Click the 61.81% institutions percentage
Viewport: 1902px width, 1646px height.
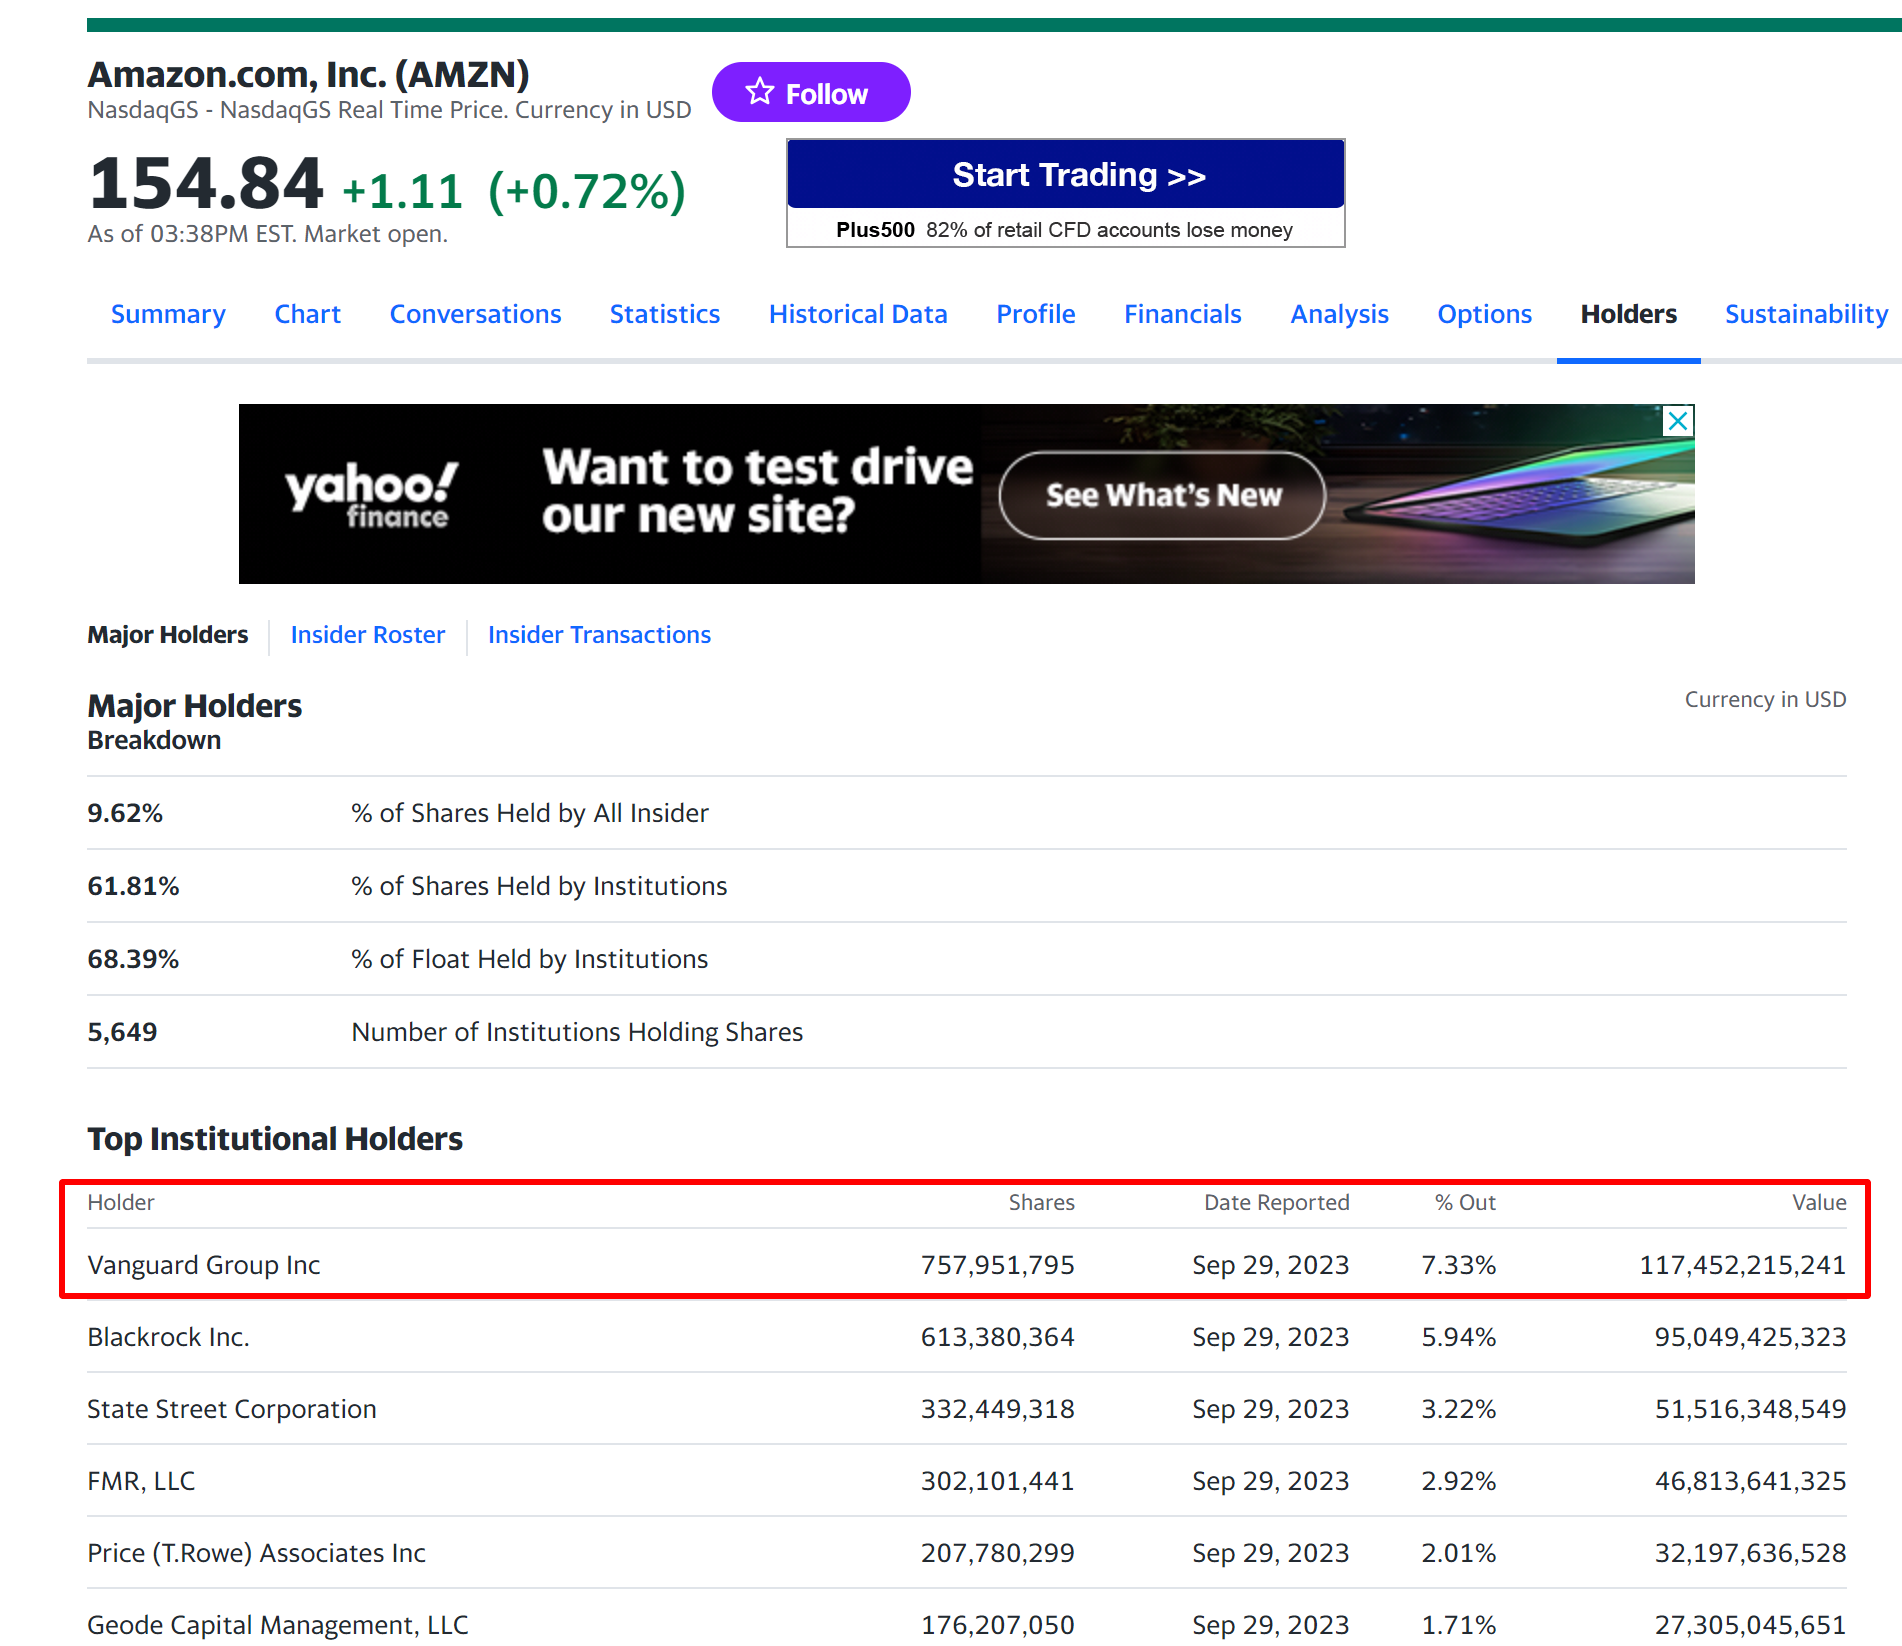point(133,886)
